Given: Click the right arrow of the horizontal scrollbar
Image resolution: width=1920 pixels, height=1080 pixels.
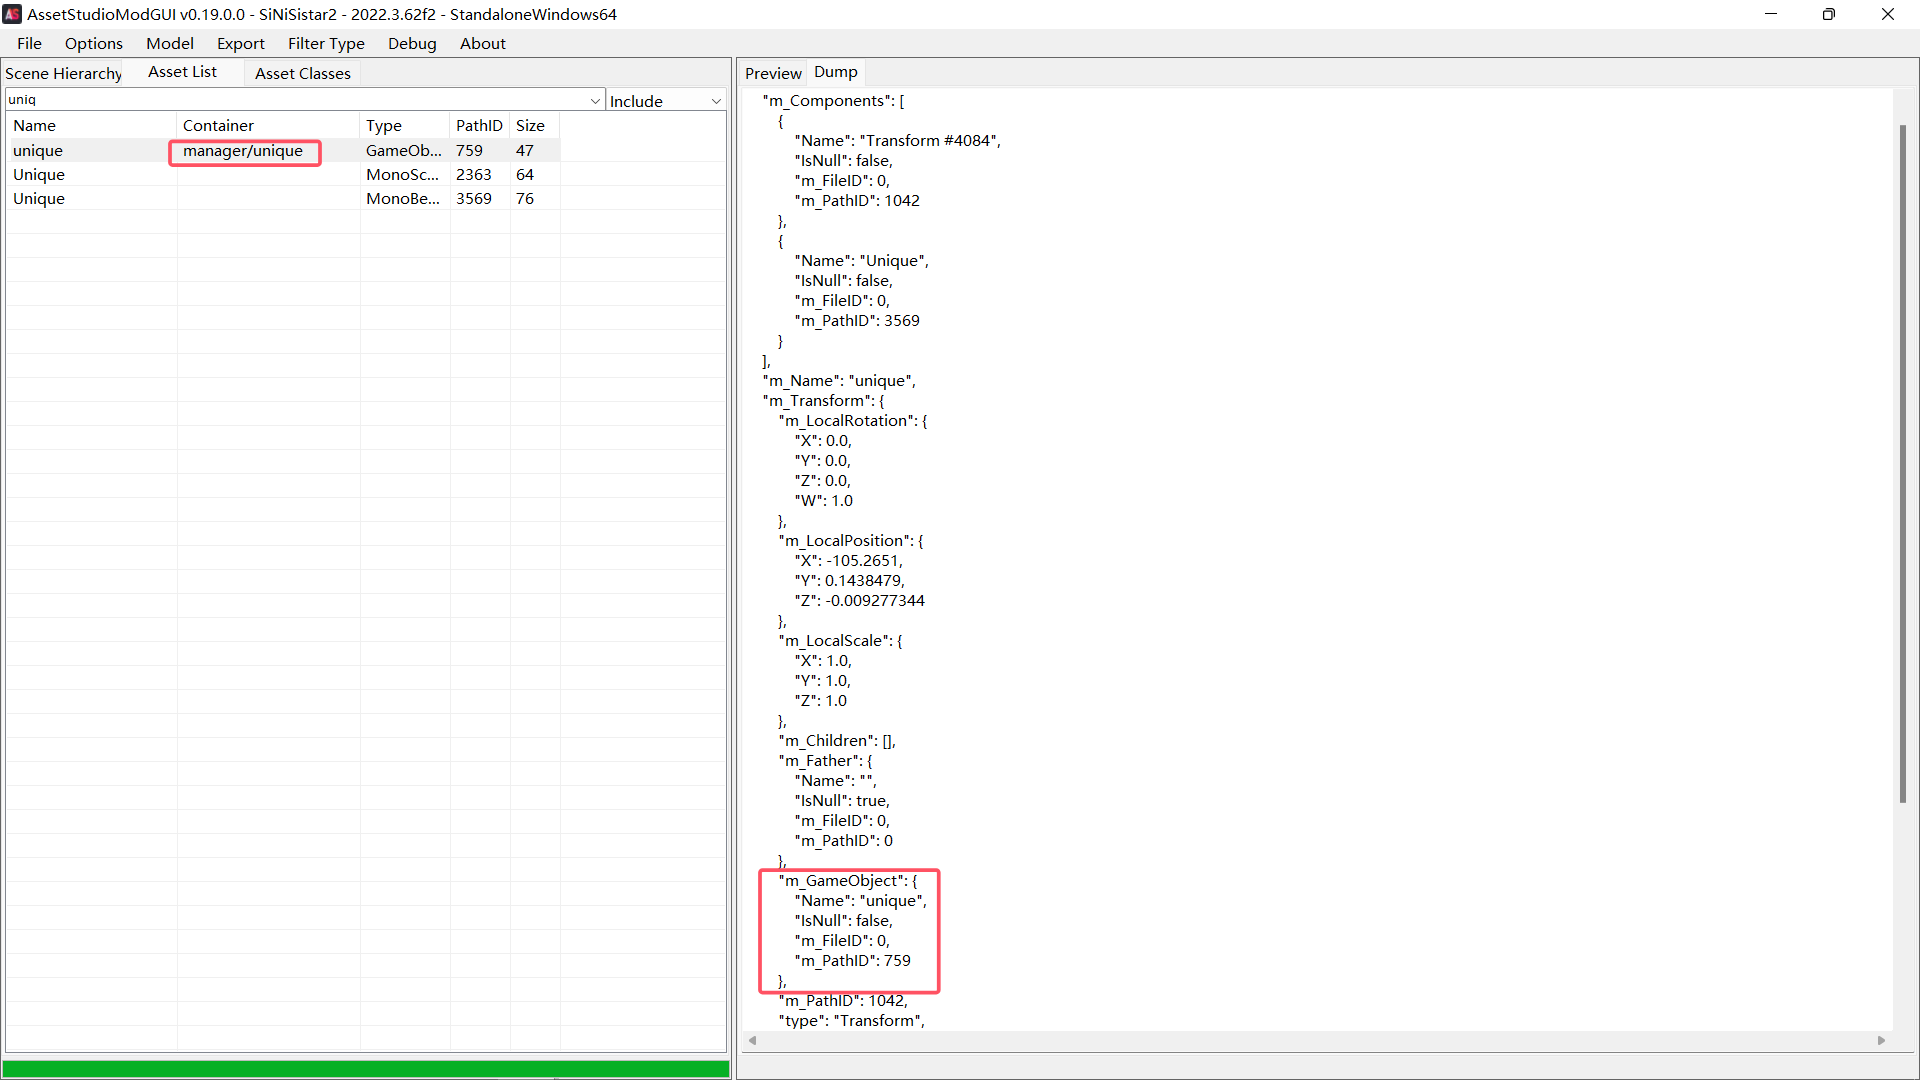Looking at the screenshot, I should 1881,1041.
